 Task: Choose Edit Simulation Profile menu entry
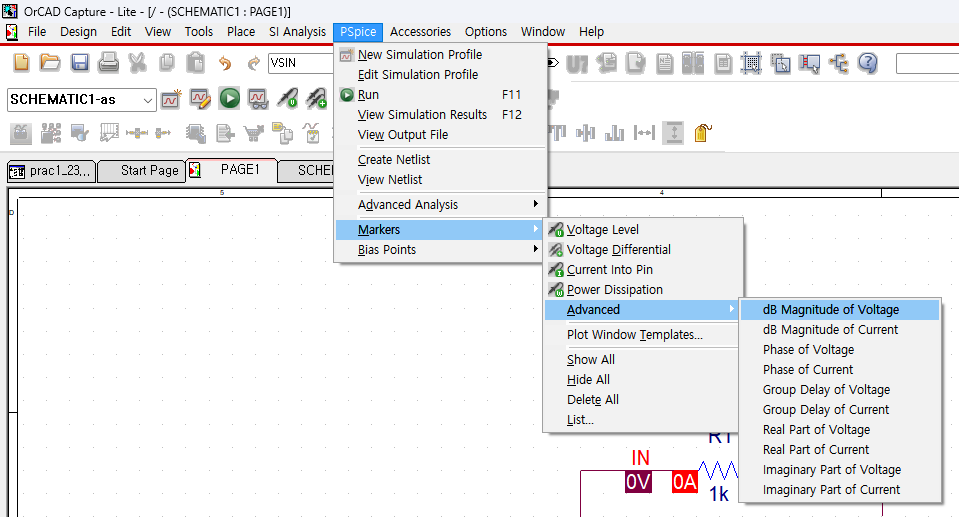tap(440, 75)
